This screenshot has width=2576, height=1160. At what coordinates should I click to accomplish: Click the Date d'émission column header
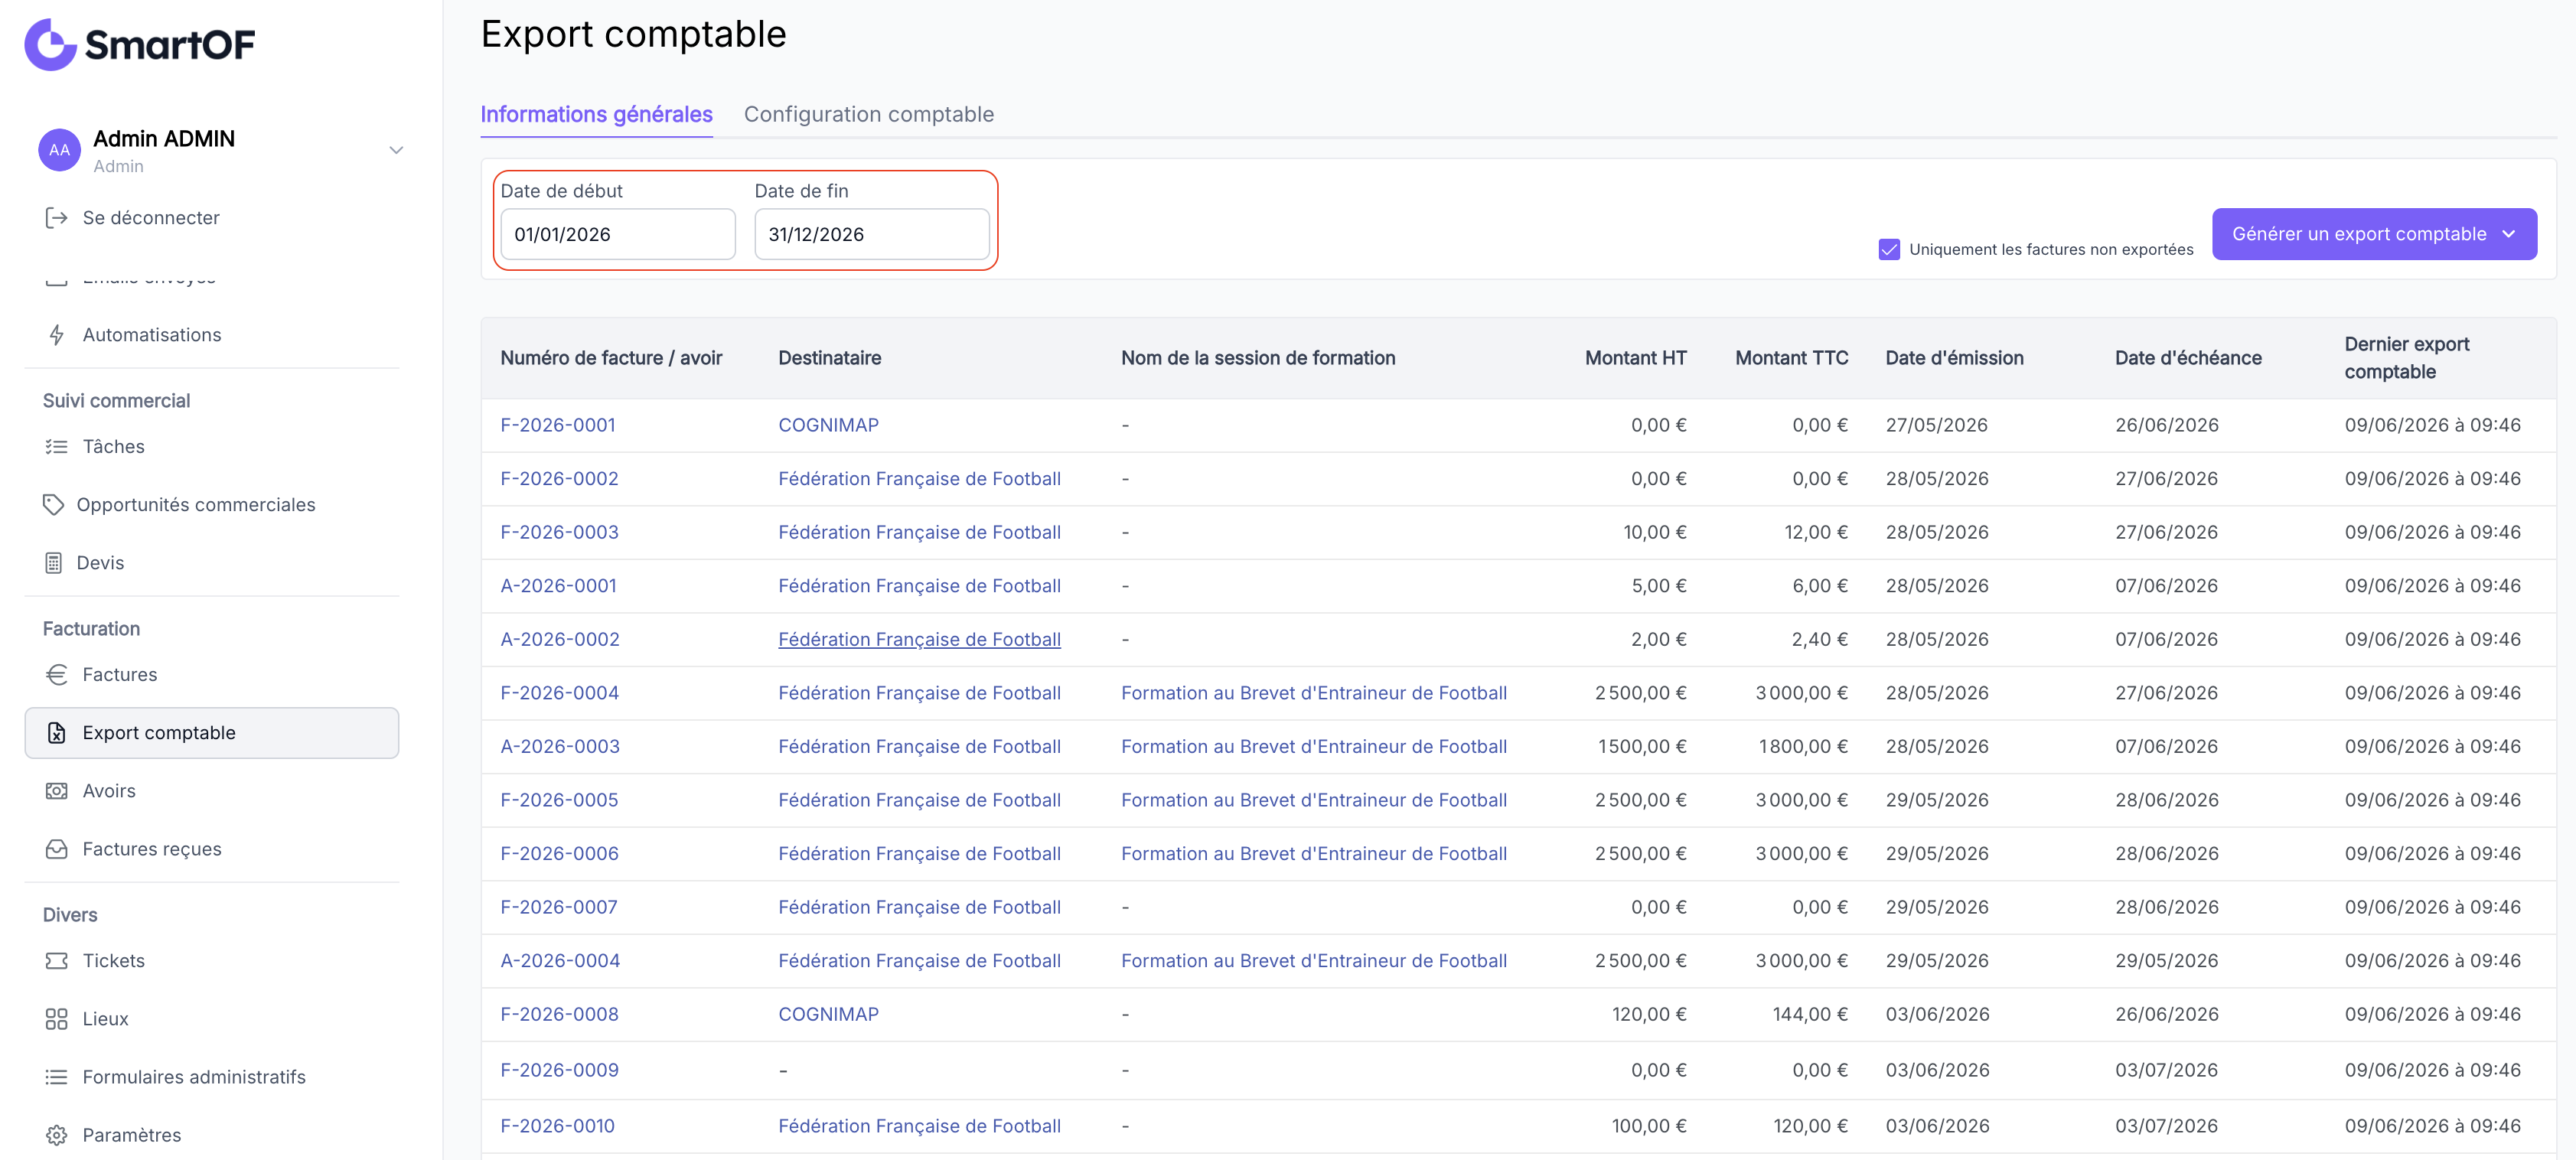tap(1954, 358)
